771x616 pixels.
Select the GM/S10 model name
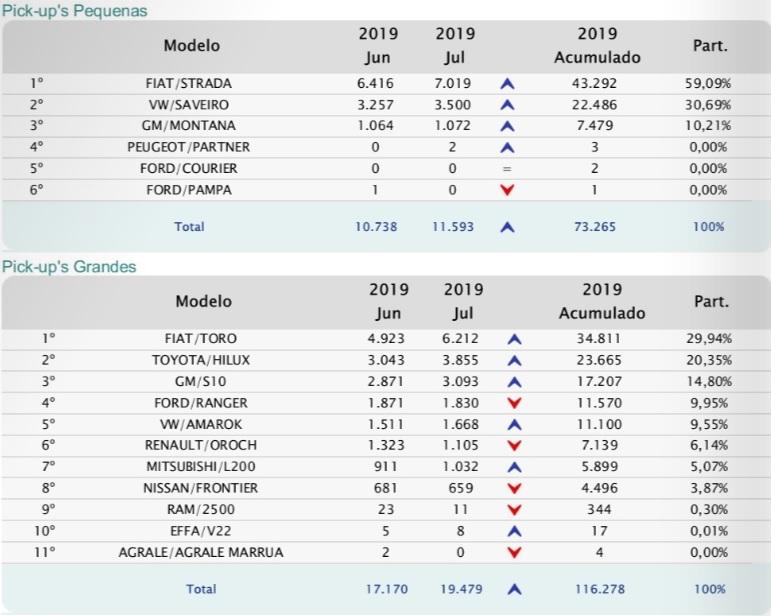(201, 381)
